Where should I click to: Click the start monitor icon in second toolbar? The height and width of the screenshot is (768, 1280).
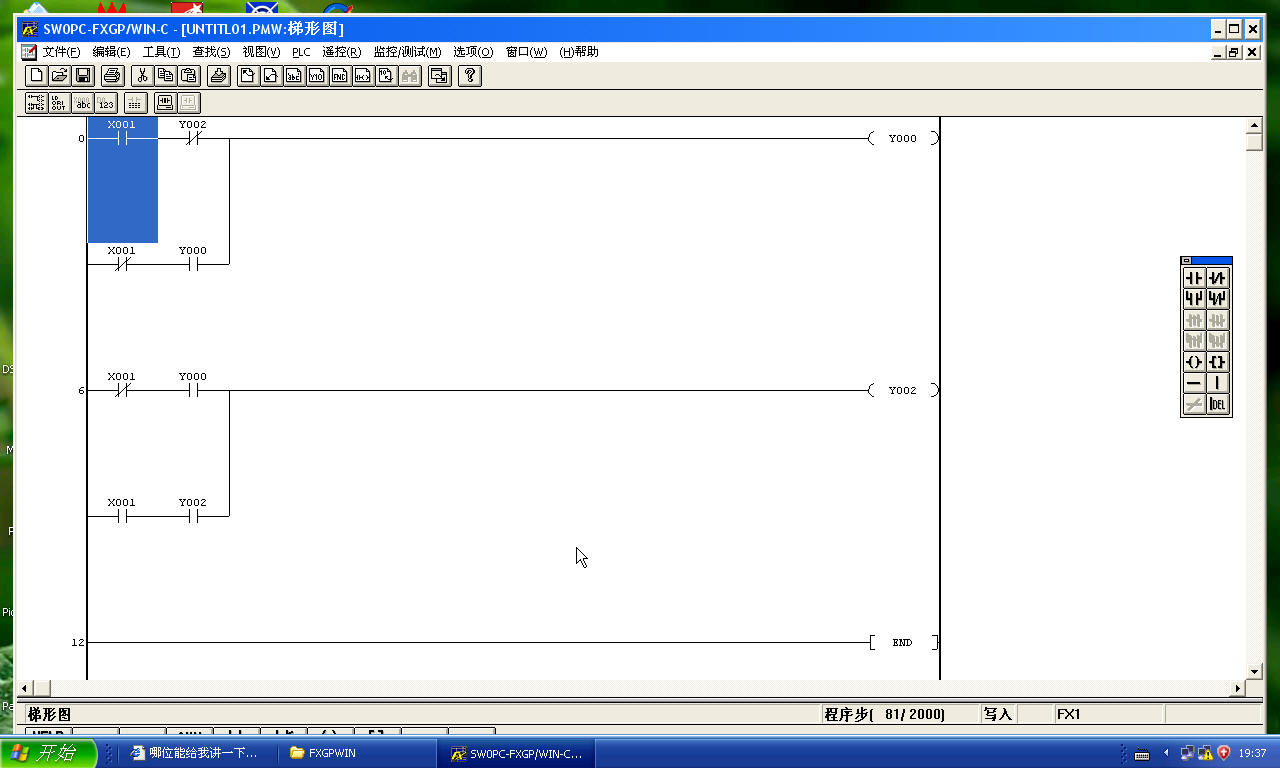(165, 103)
